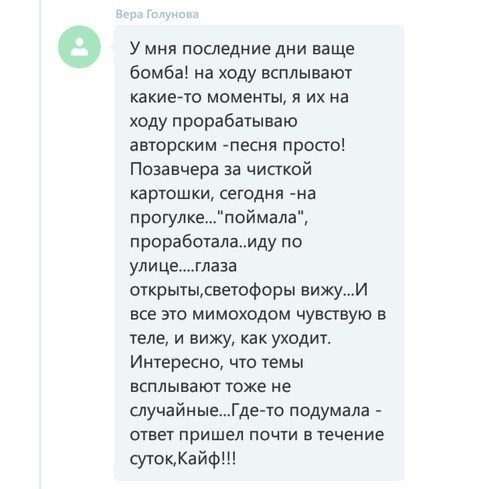
Task: Click the bubble tail pointer beside the avatar
Action: (x=113, y=48)
